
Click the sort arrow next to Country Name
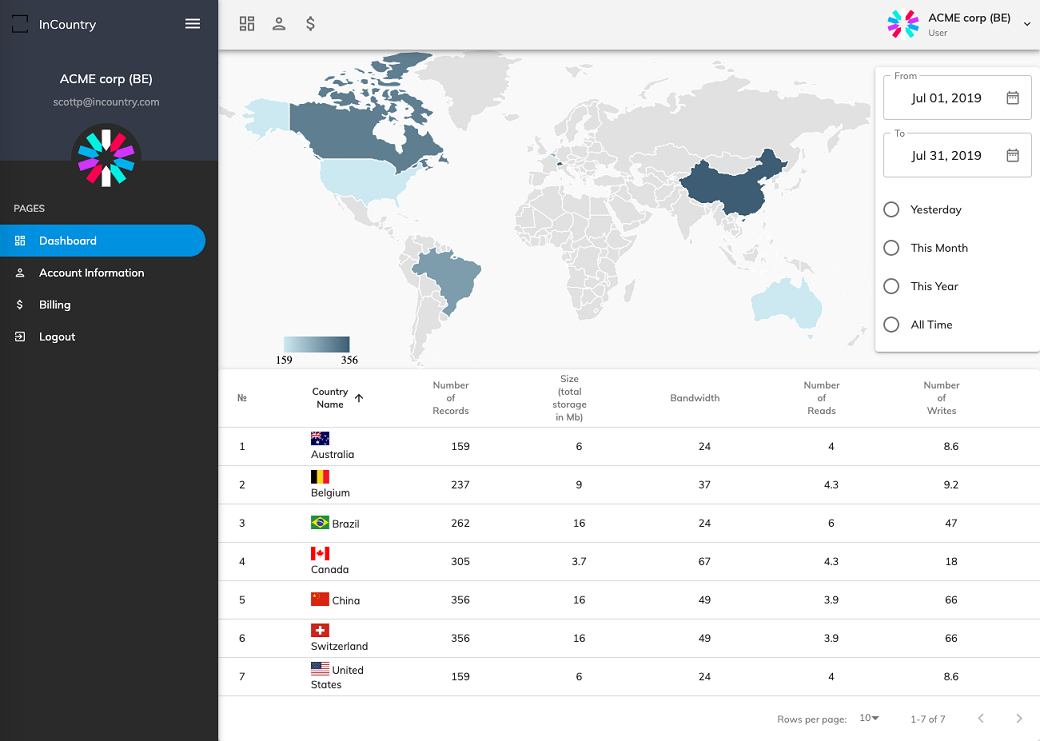coord(360,397)
